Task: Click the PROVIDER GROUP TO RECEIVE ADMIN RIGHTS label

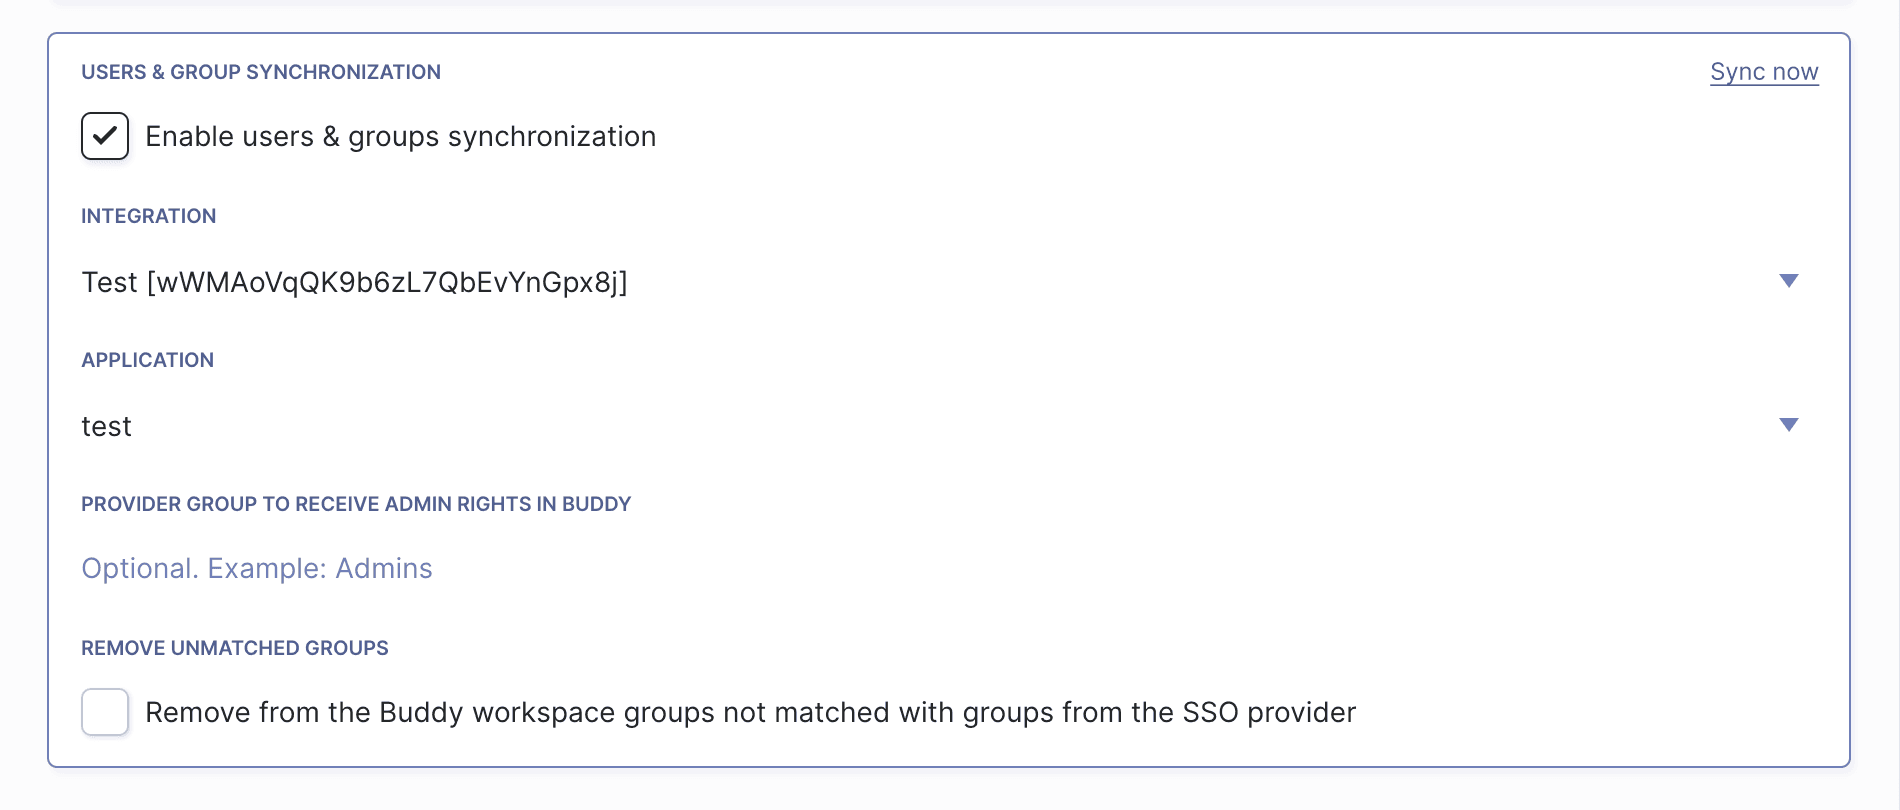Action: pyautogui.click(x=356, y=504)
